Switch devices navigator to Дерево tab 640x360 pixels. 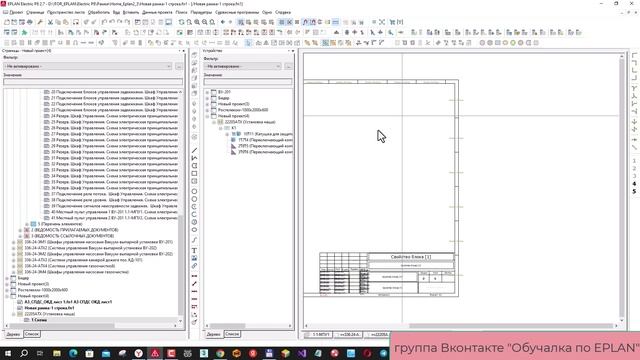(213, 334)
